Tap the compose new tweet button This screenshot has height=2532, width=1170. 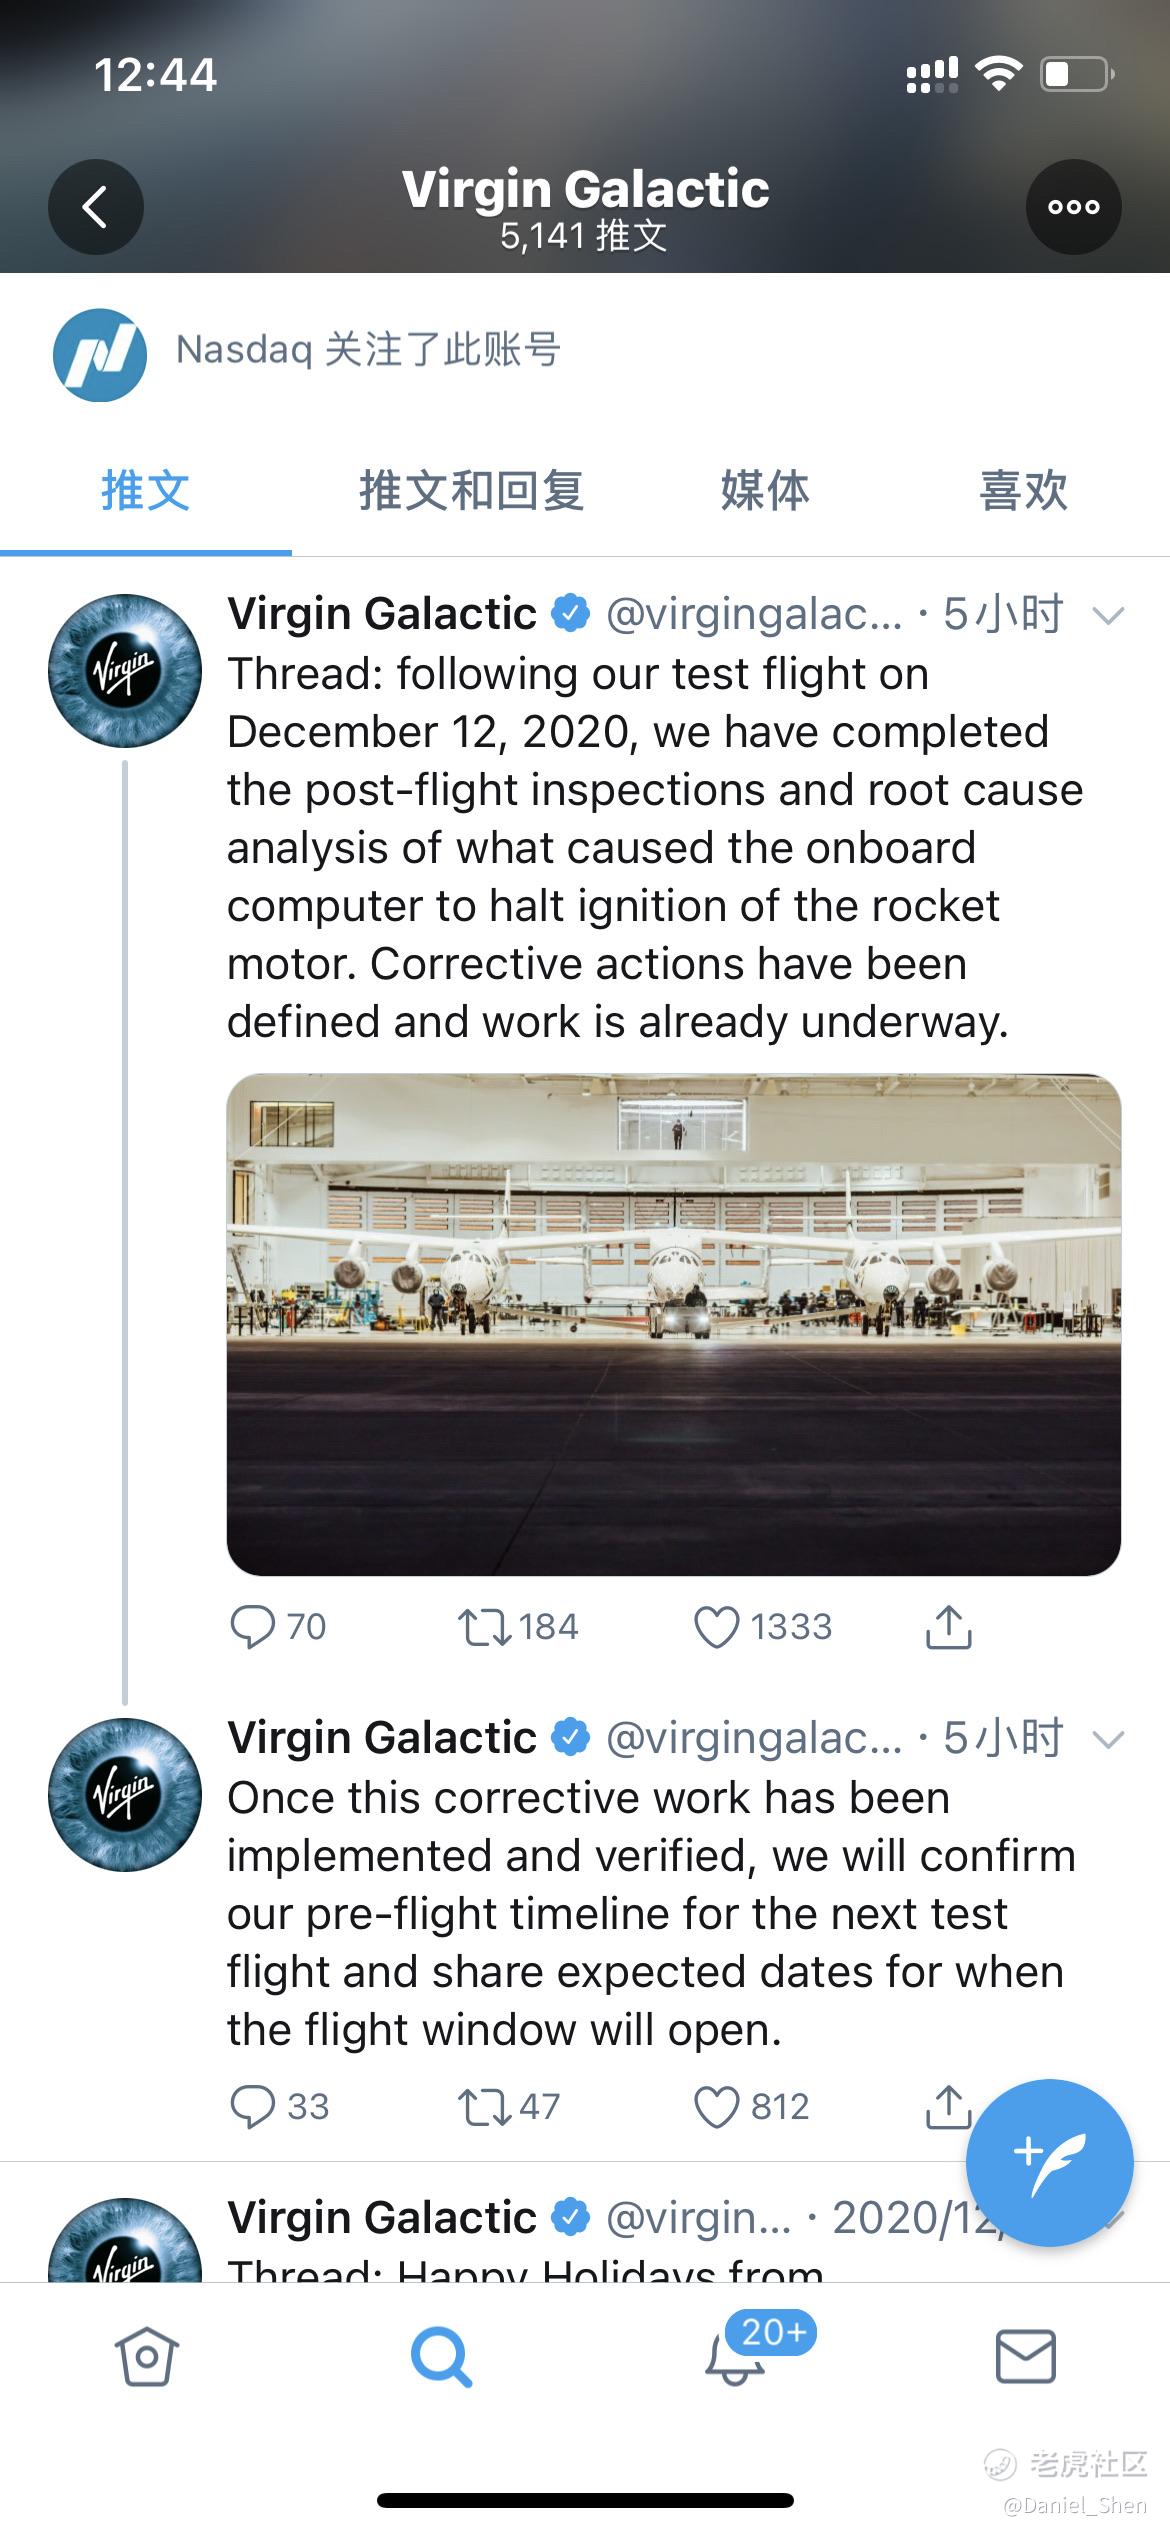1049,2164
